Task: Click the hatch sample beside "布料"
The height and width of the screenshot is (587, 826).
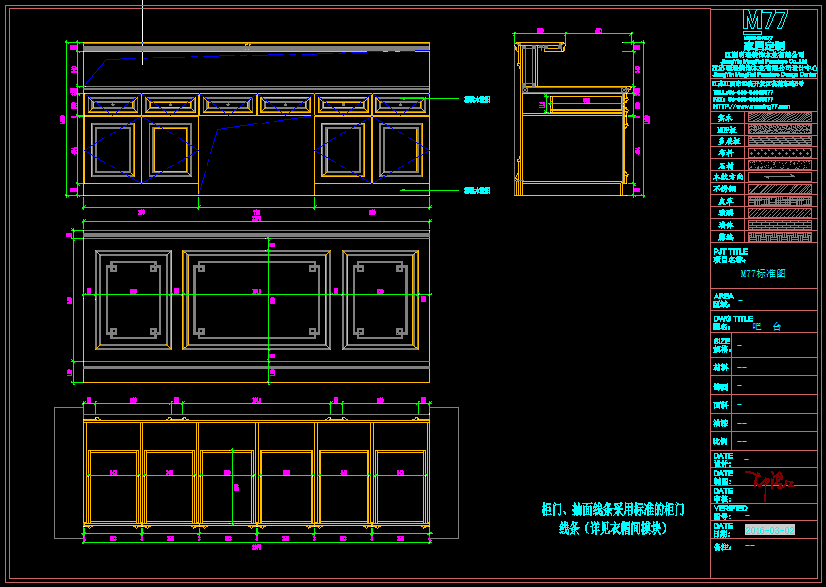Action: pos(780,153)
